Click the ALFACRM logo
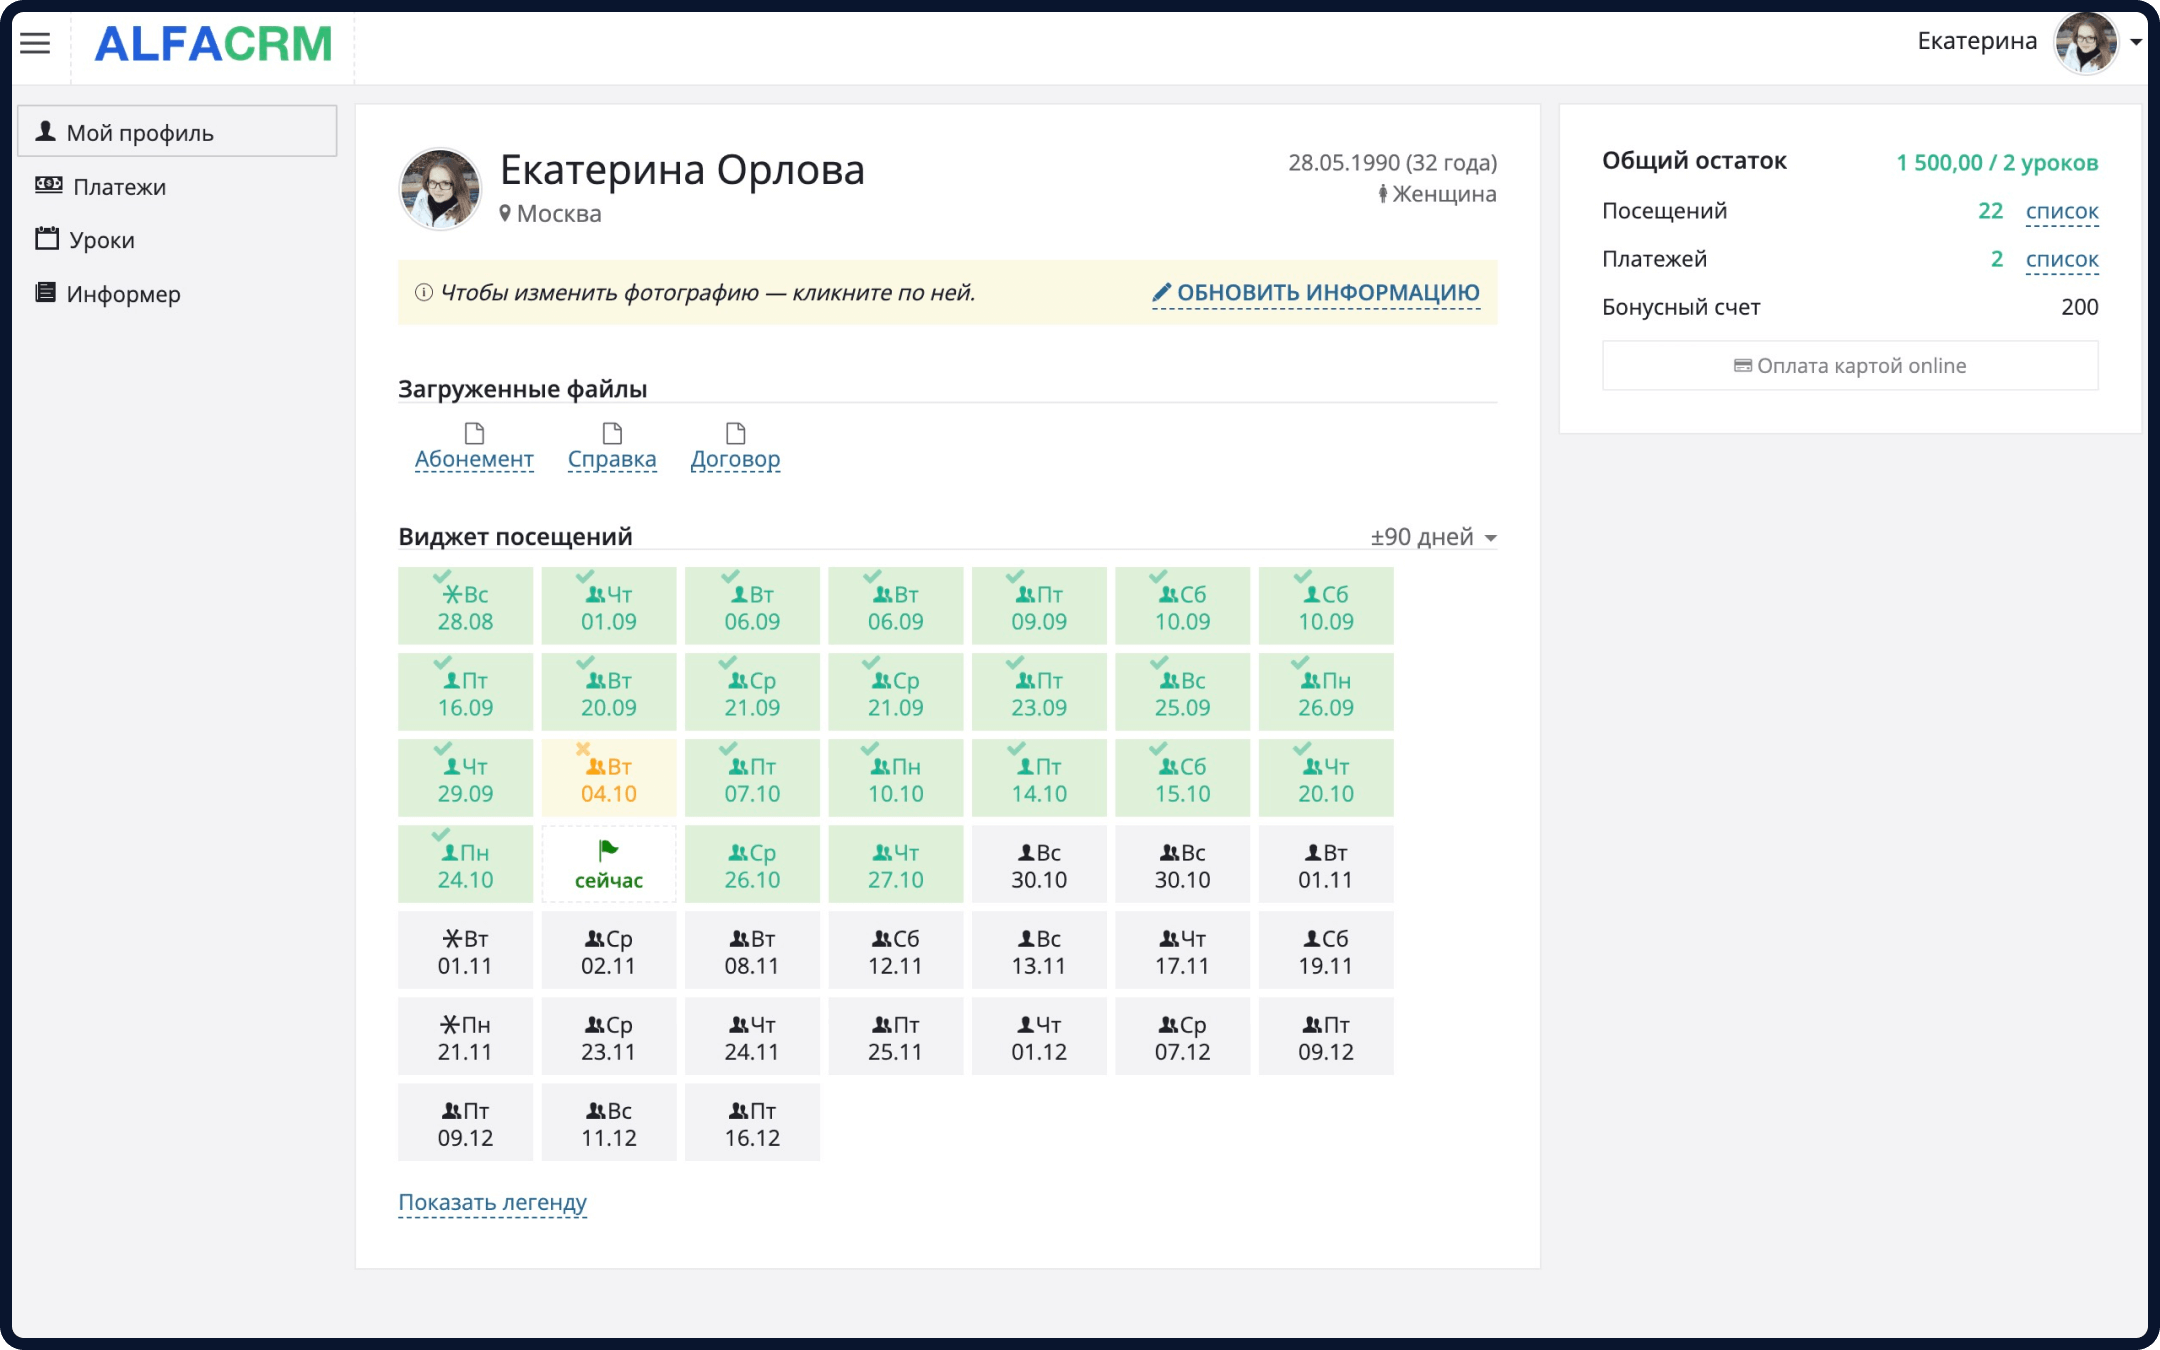The width and height of the screenshot is (2160, 1350). pos(212,44)
